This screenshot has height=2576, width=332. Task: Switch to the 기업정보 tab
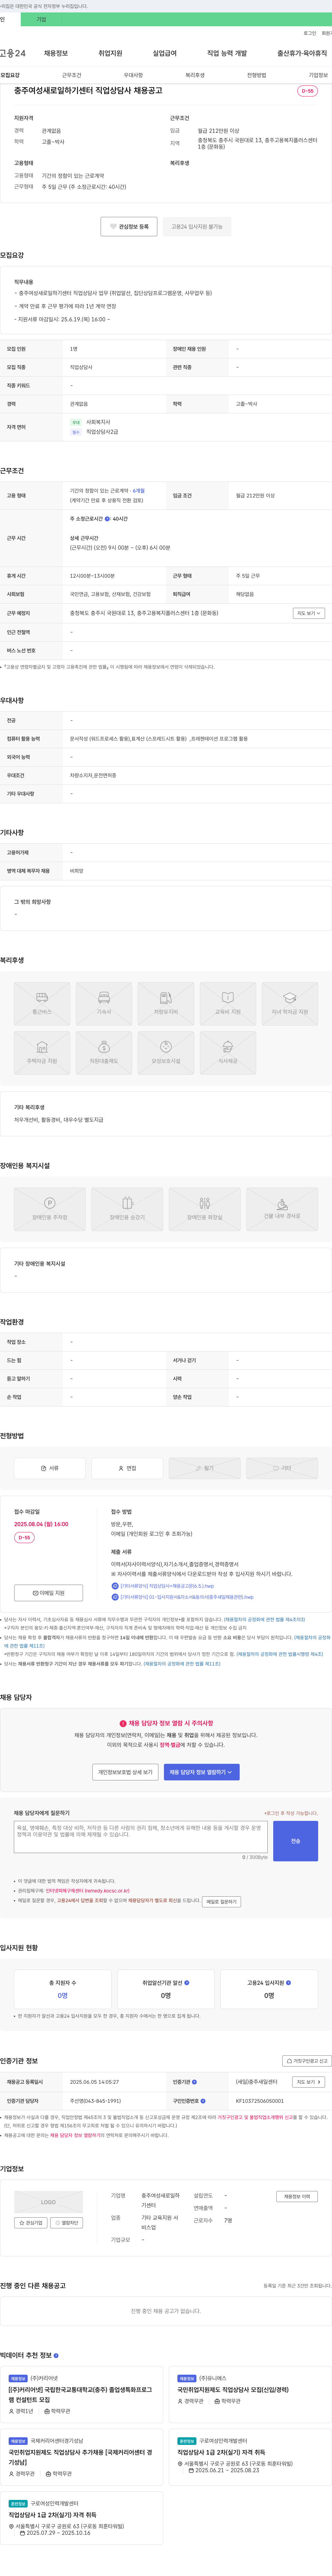[x=318, y=75]
